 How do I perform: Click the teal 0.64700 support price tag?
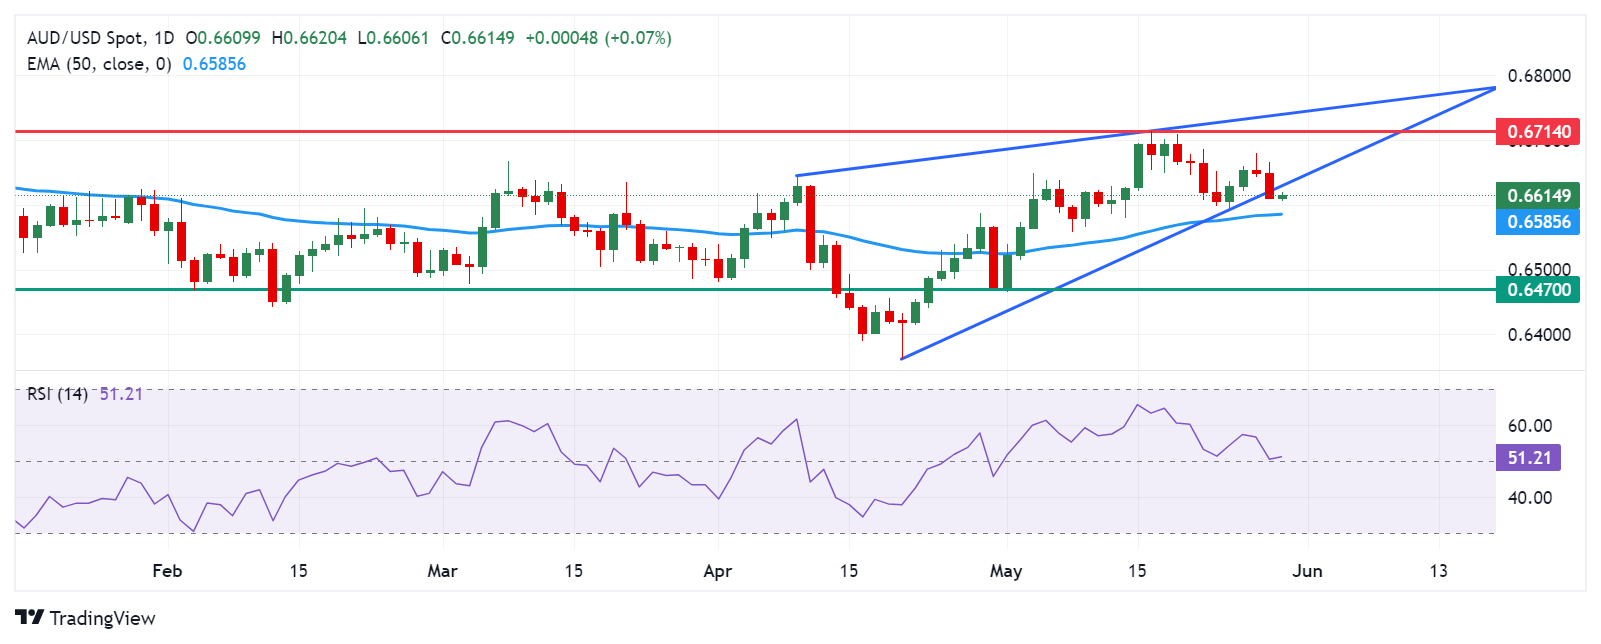pos(1538,290)
